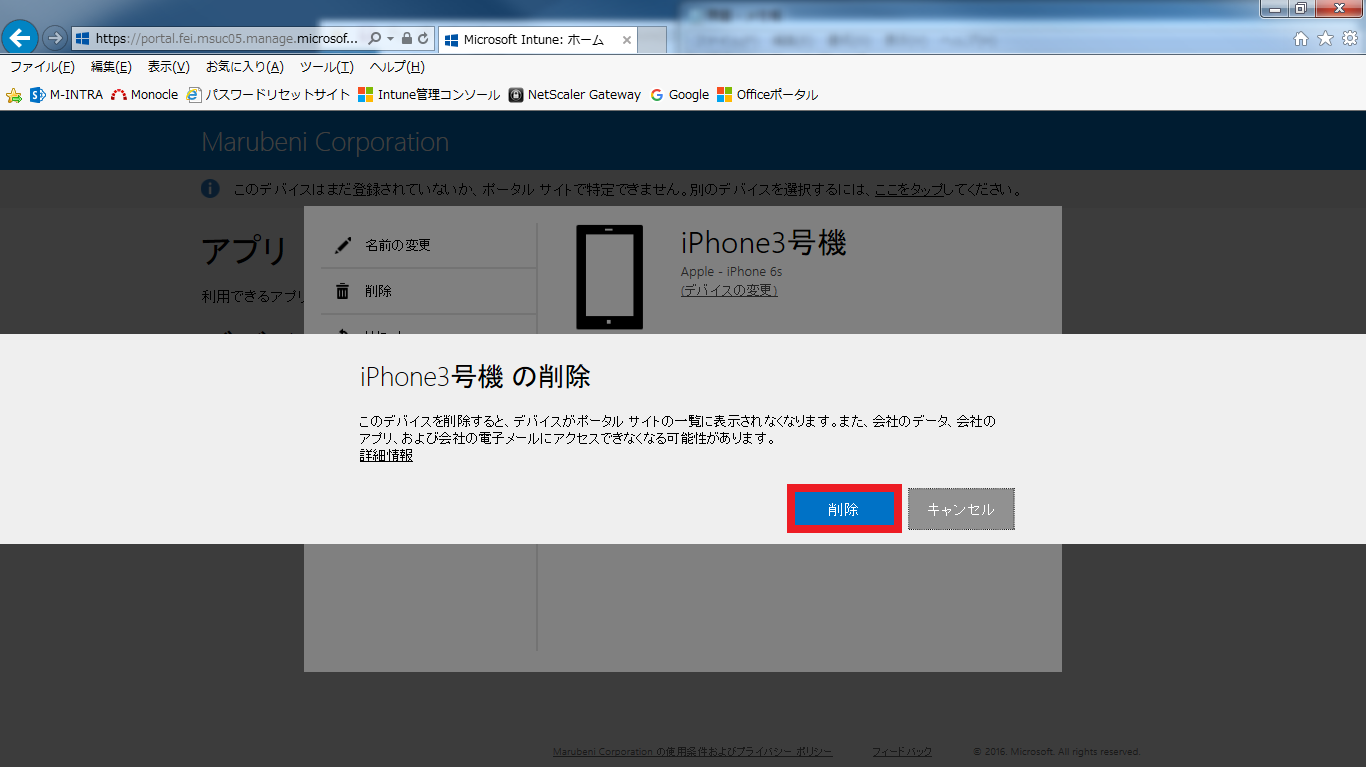This screenshot has height=768, width=1366.
Task: Click the キャンセル button
Action: click(x=960, y=508)
